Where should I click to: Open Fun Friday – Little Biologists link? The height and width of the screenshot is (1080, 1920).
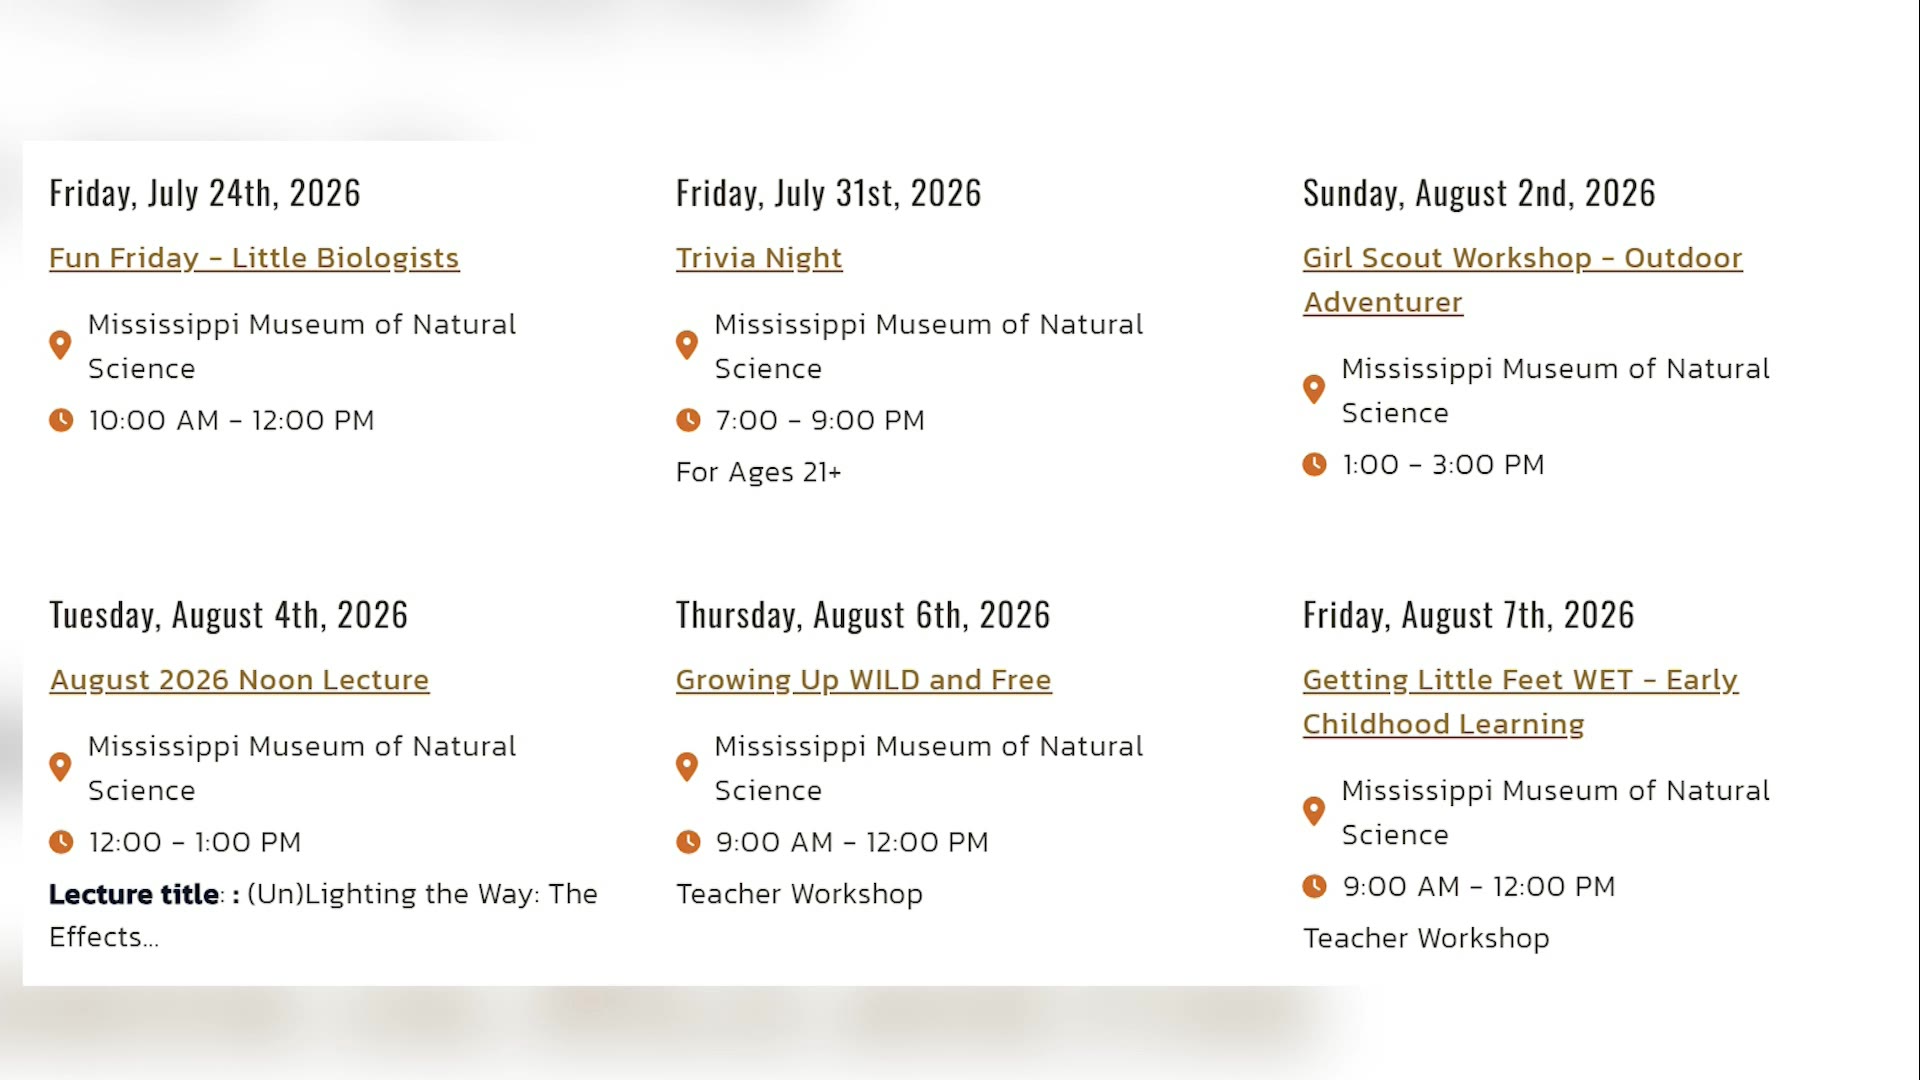coord(254,258)
